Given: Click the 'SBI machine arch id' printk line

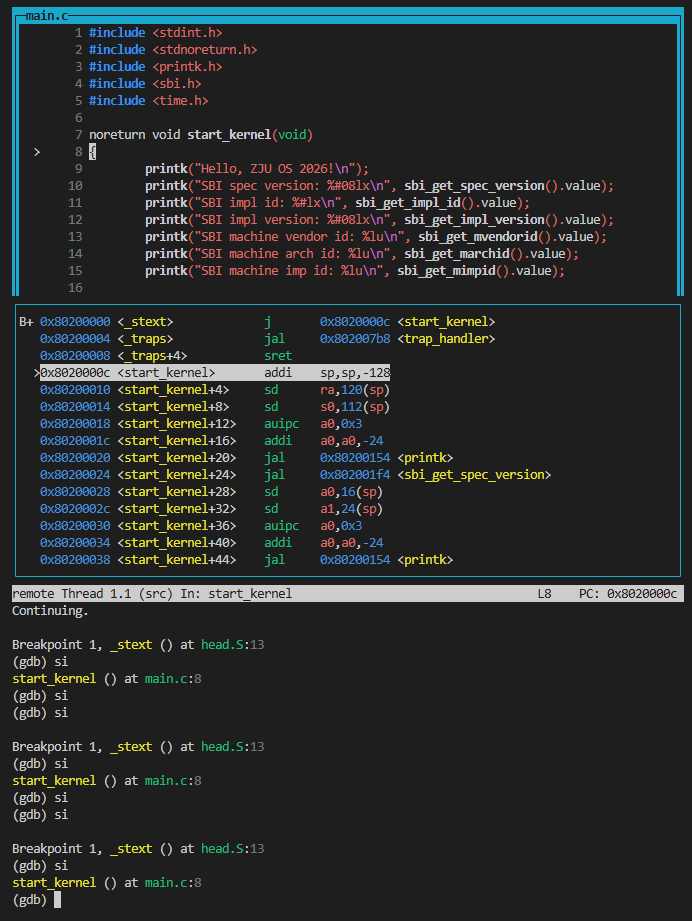Looking at the screenshot, I should coord(362,254).
